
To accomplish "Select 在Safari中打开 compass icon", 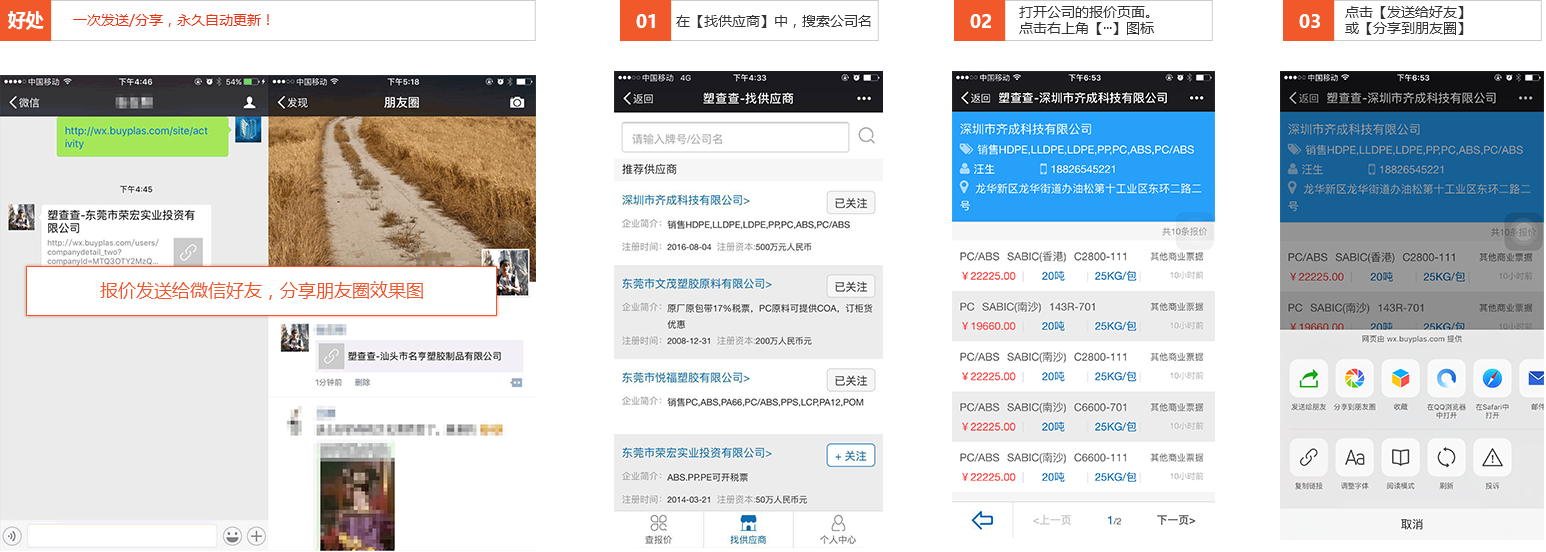I will (1492, 378).
